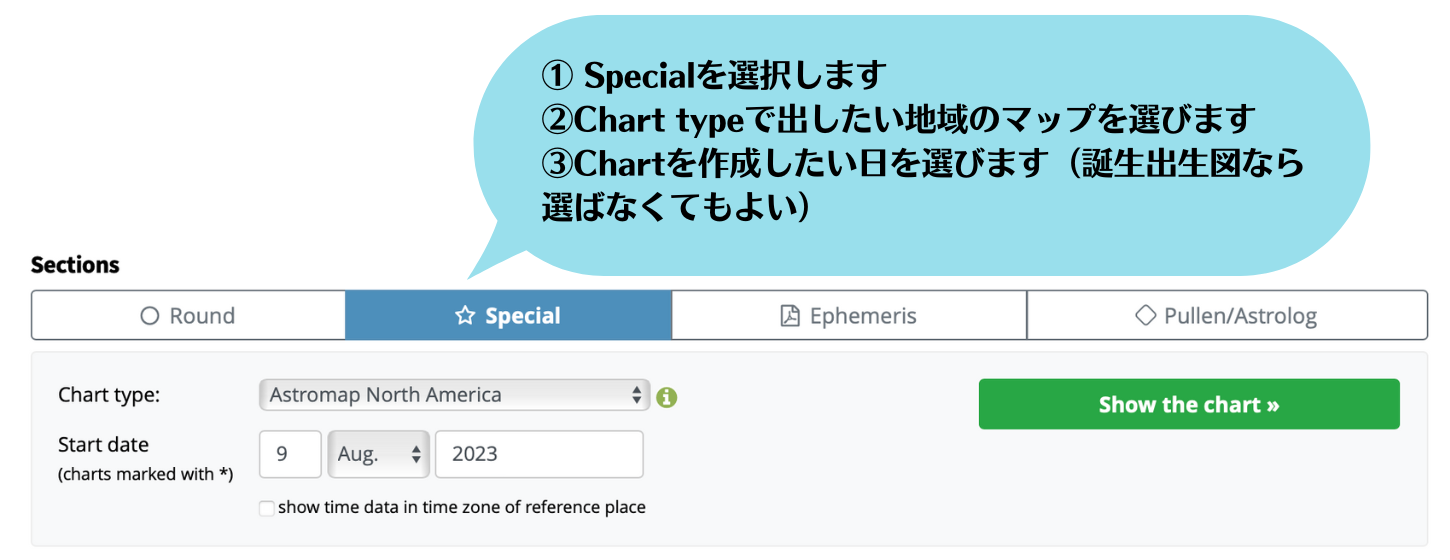Viewport: 1450px width, 560px height.
Task: Click the Chart type label
Action: pyautogui.click(x=109, y=395)
